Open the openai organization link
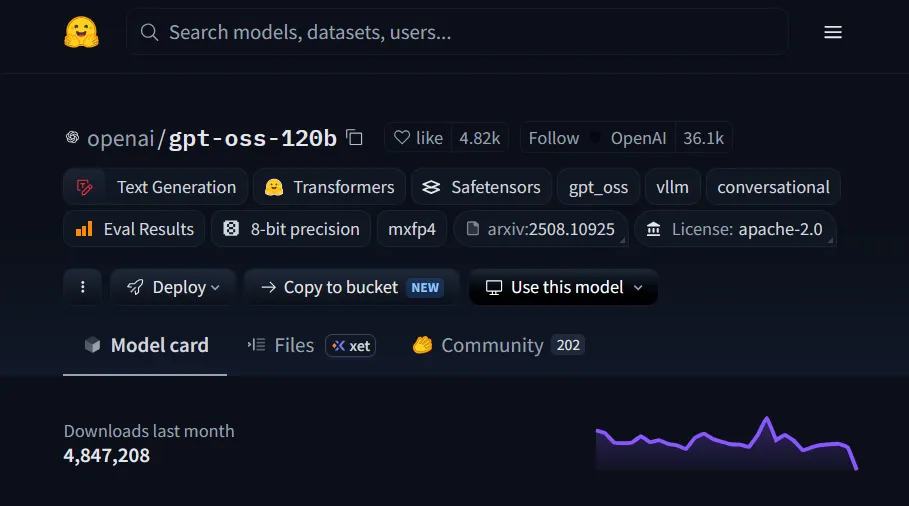Screen dimensions: 909x506 coord(121,139)
